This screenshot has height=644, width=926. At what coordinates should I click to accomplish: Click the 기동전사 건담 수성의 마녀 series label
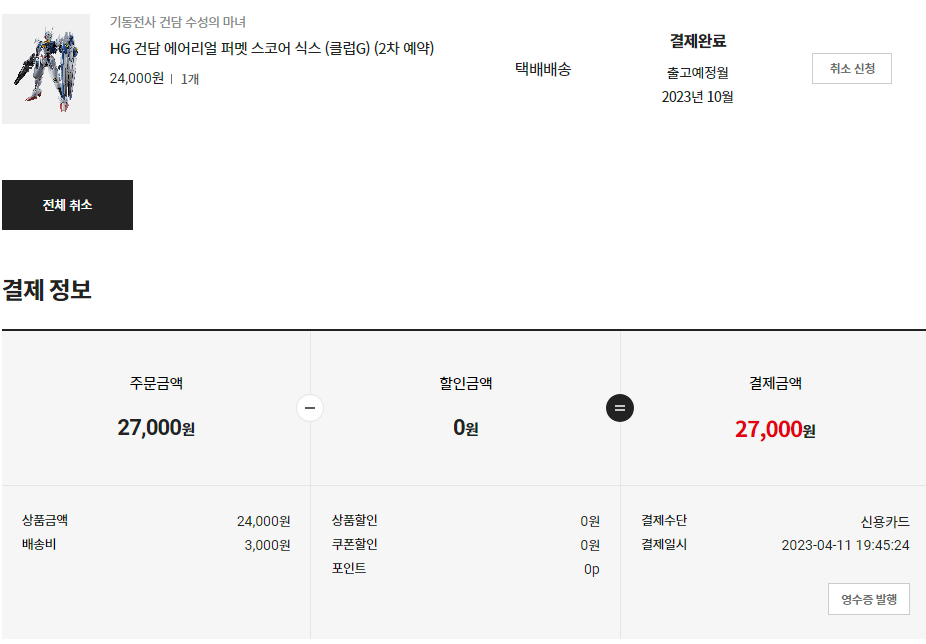(178, 22)
